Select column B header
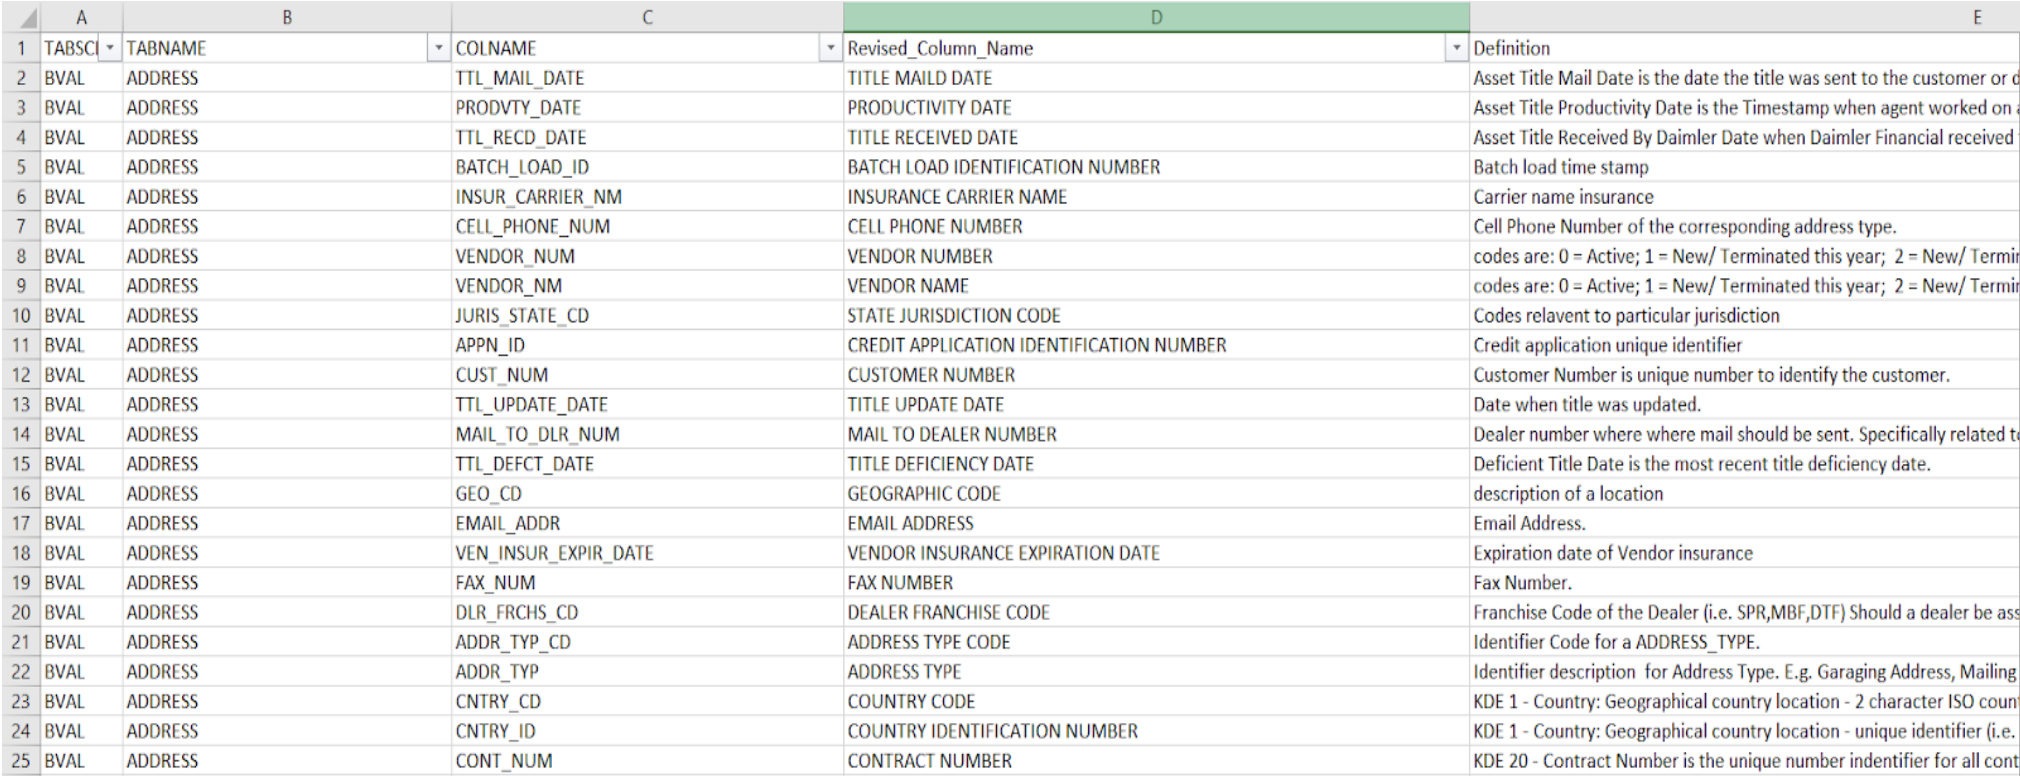The width and height of the screenshot is (2020, 776). click(287, 17)
